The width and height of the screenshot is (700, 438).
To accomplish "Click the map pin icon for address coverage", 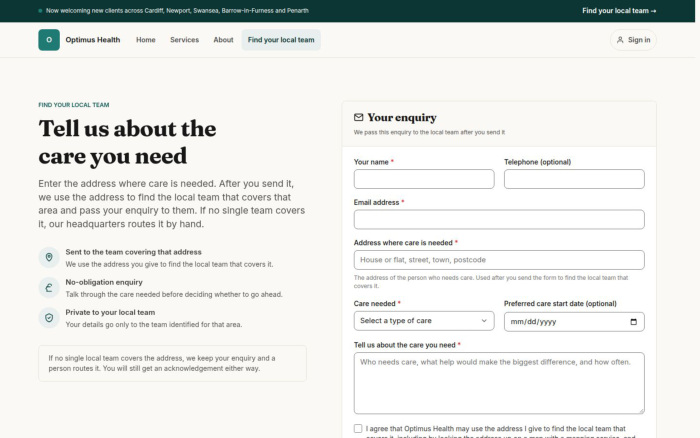I will 49,258.
